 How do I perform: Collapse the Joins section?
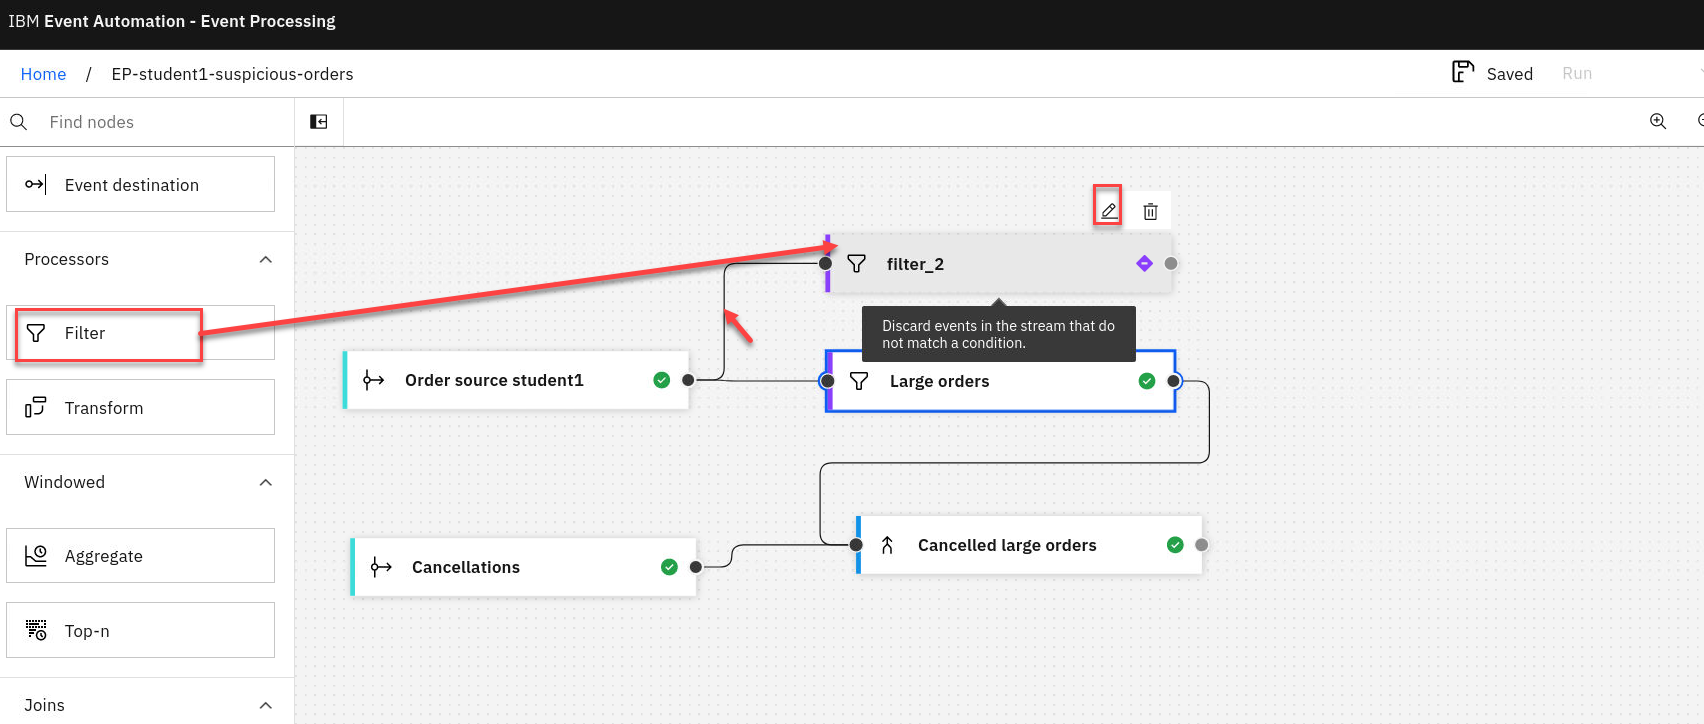coord(265,705)
